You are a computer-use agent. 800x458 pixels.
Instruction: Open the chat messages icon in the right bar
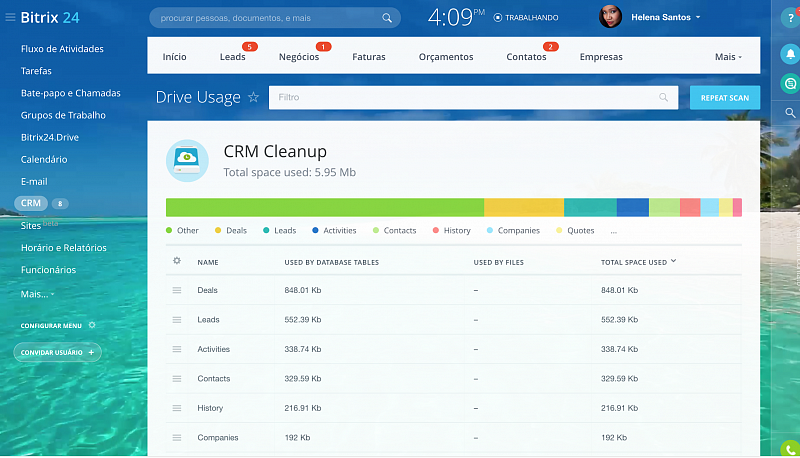pos(790,83)
